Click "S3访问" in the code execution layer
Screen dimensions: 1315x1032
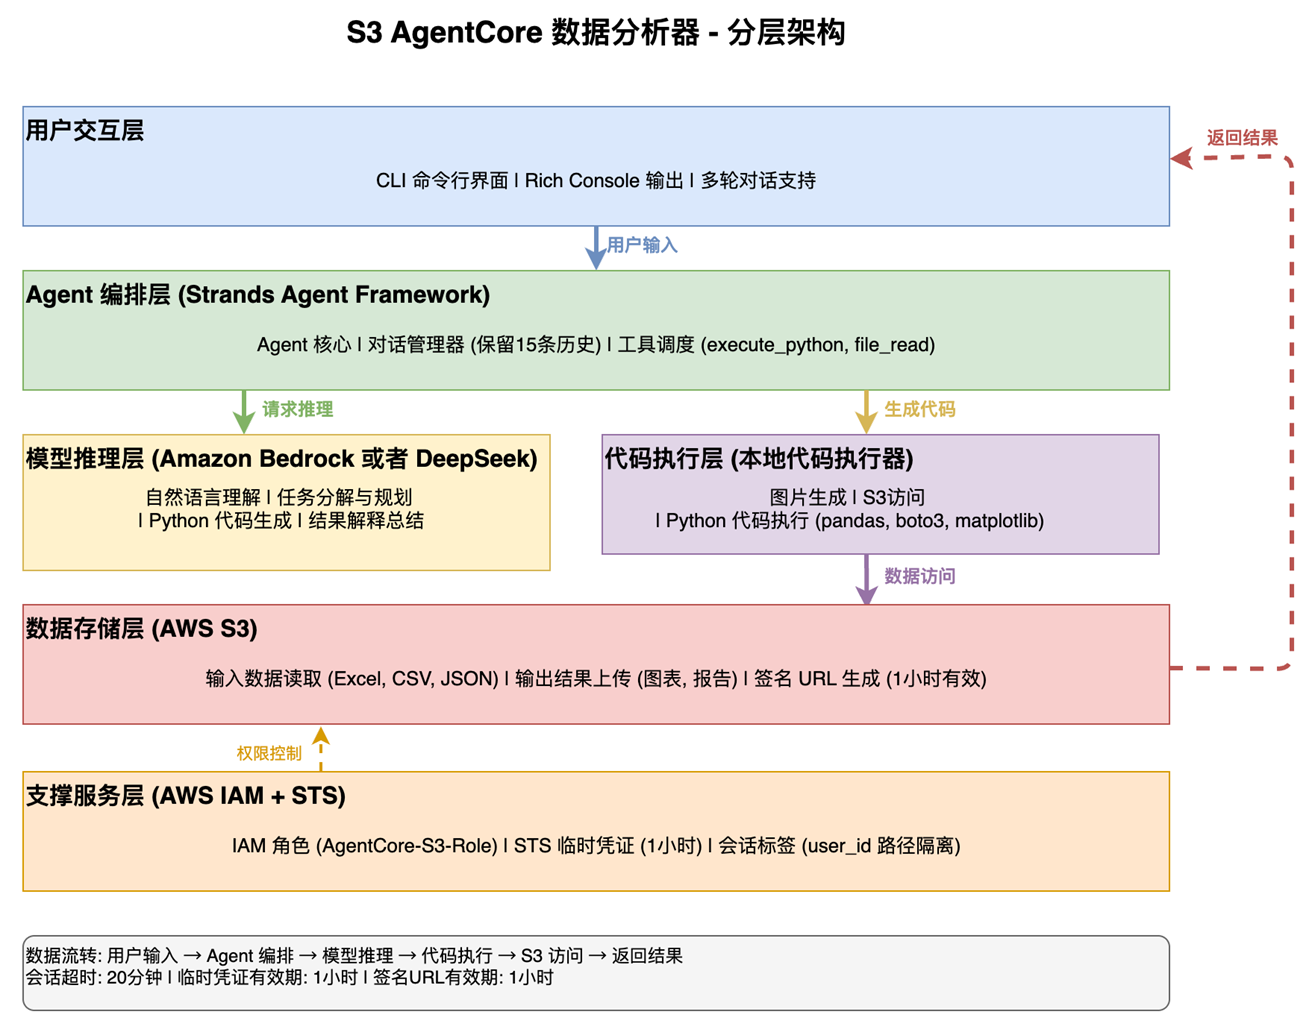pos(894,497)
